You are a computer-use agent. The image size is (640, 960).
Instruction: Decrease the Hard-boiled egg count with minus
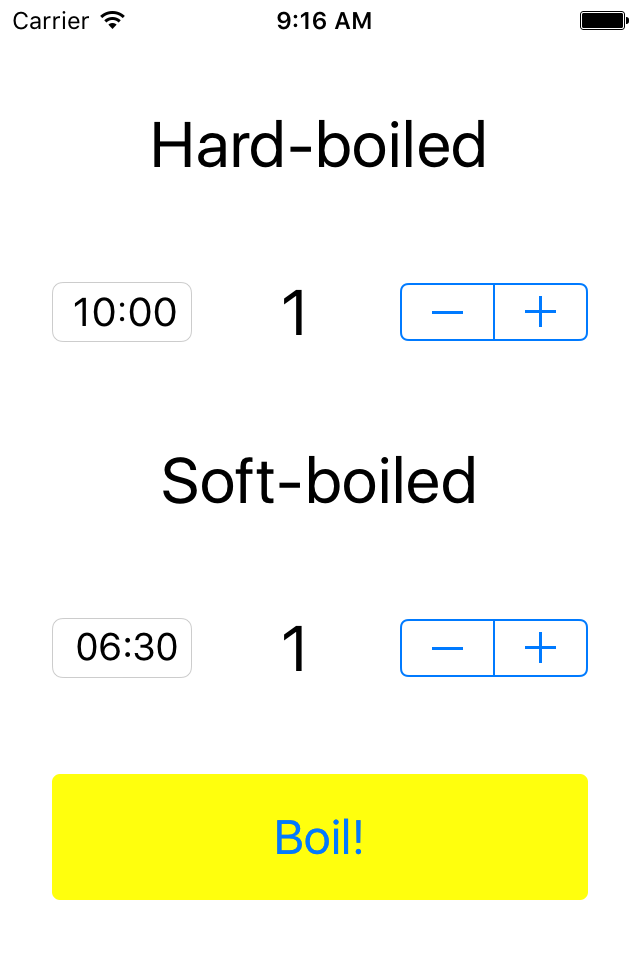(447, 312)
